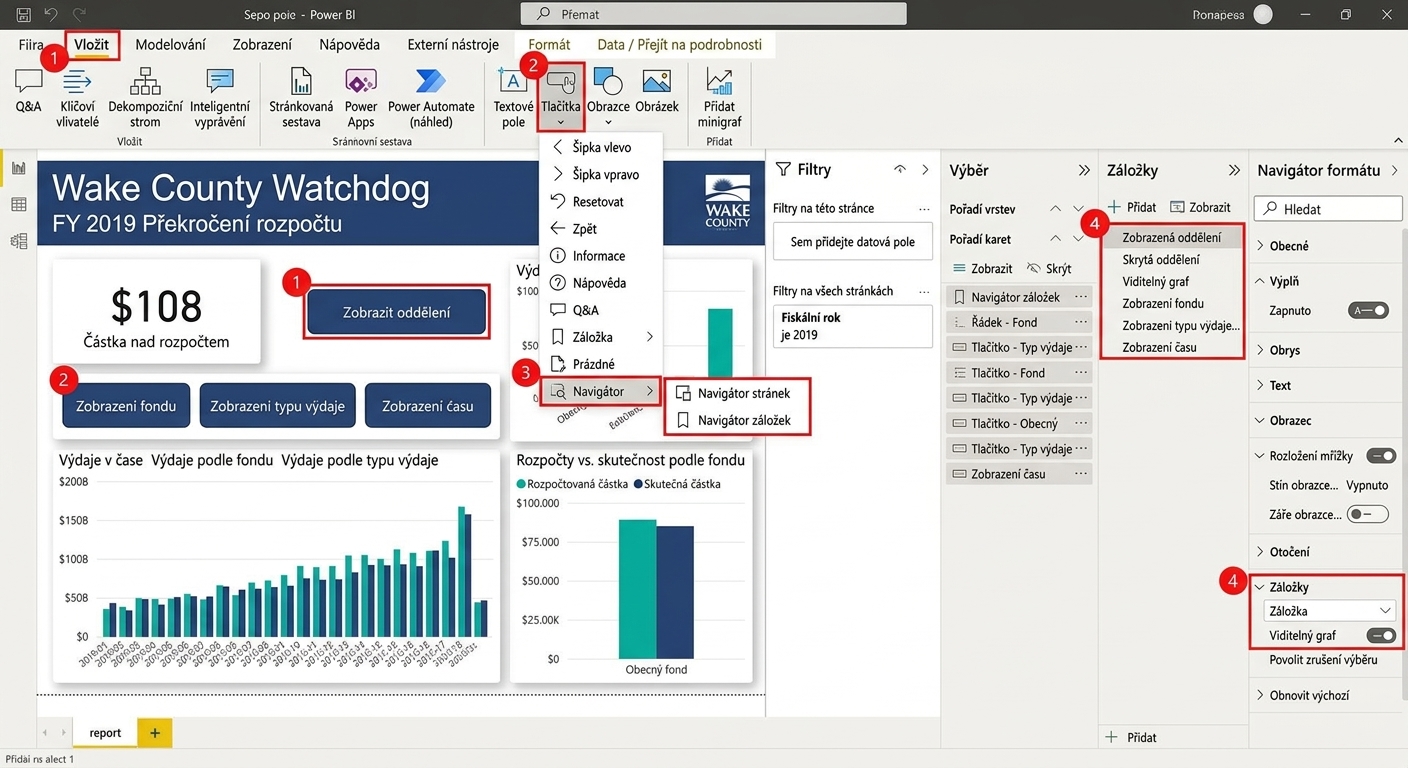Collapse the Výběr pane with double chevron
Viewport: 1408px width, 768px height.
click(1083, 170)
